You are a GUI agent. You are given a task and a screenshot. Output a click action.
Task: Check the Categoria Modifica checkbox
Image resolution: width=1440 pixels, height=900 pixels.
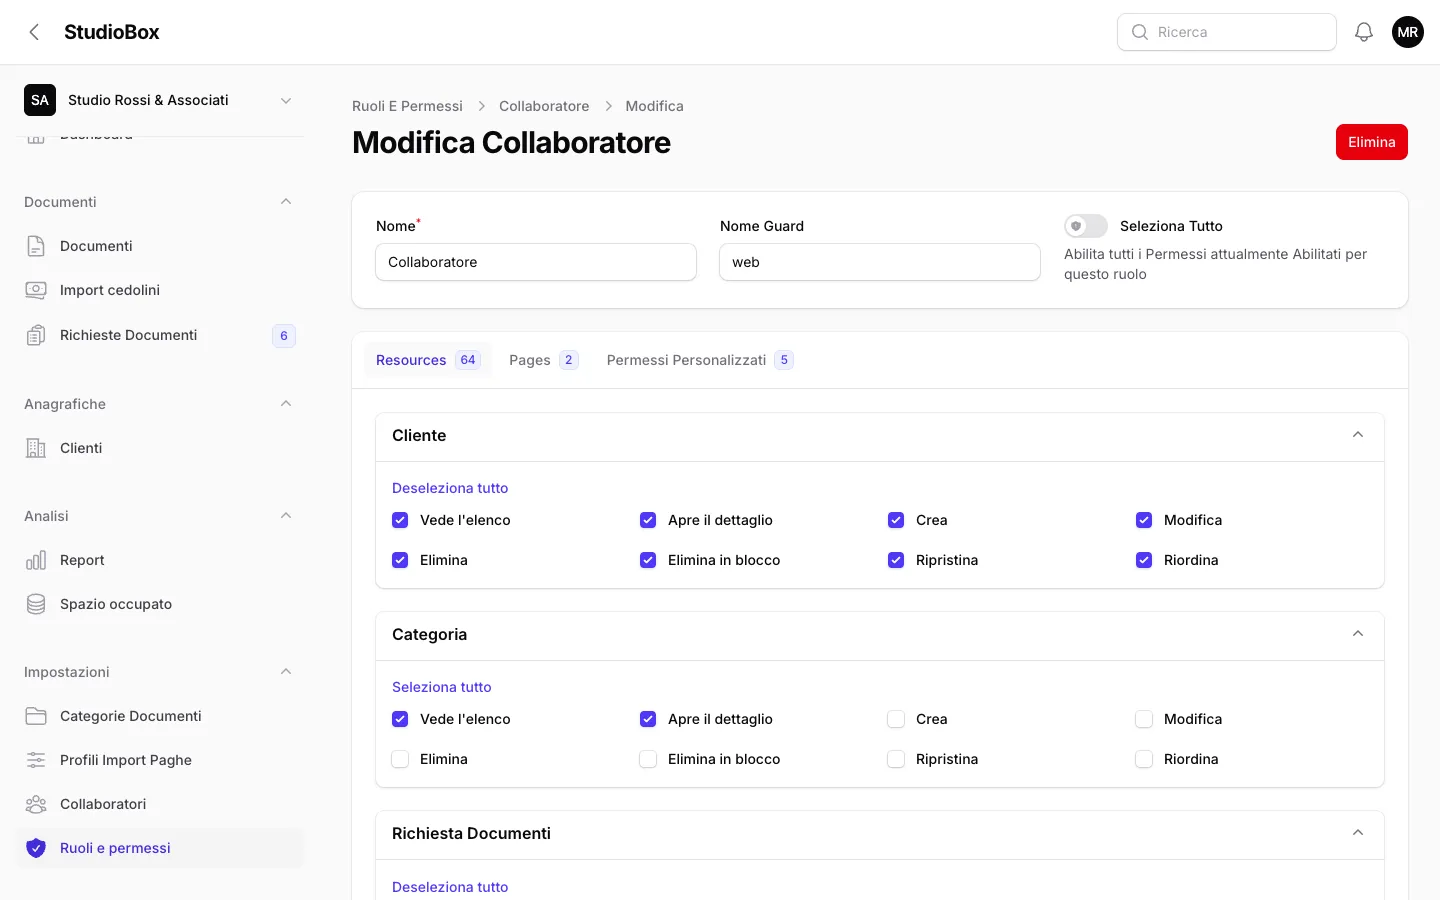(x=1144, y=719)
